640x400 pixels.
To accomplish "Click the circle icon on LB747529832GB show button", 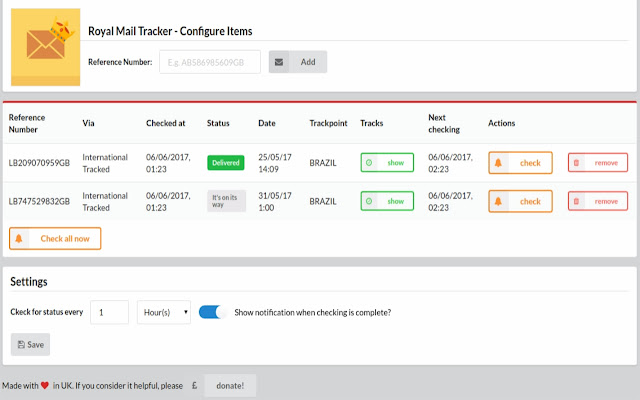I will coord(369,201).
